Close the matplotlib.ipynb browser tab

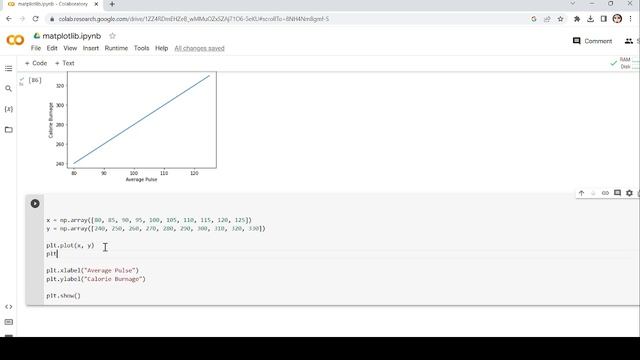point(96,4)
